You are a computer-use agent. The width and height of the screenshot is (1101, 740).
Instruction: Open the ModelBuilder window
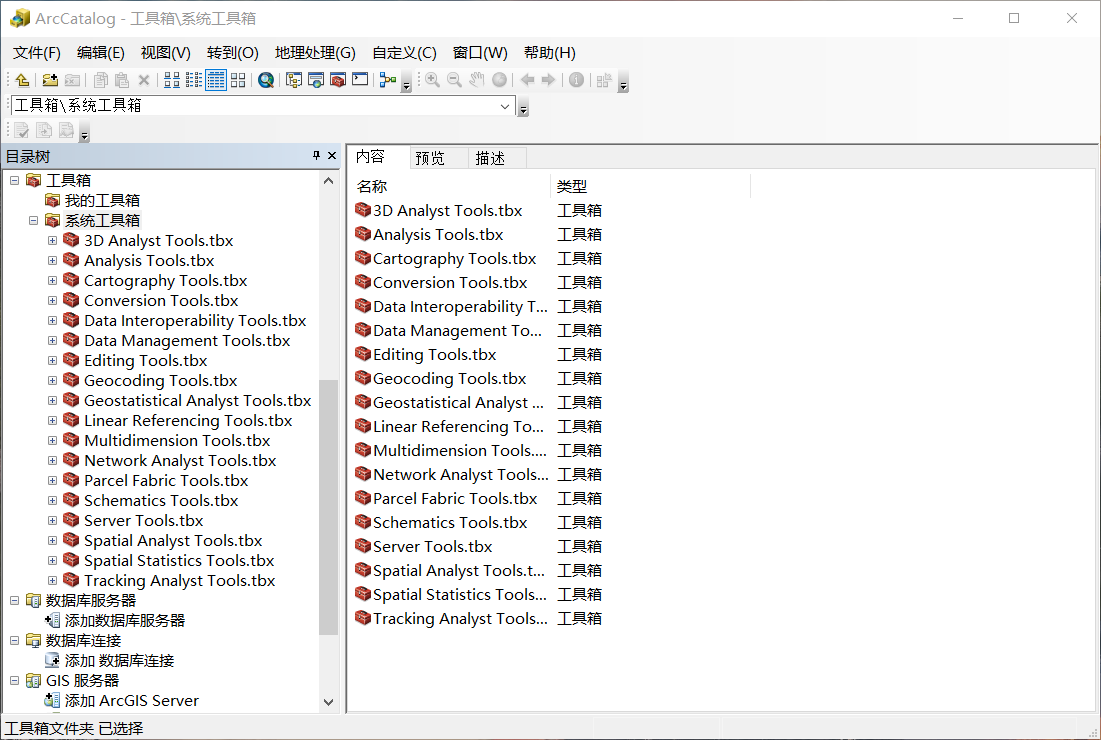pos(388,80)
